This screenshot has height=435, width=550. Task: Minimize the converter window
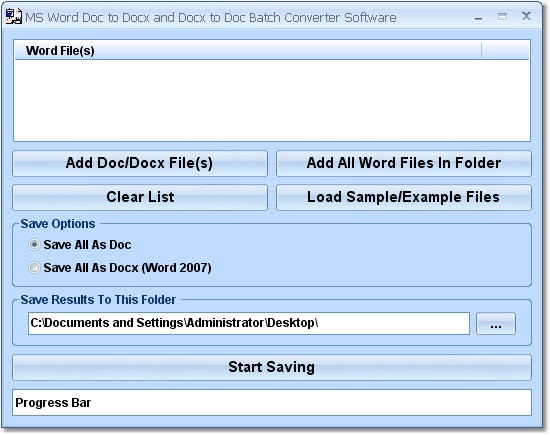(x=478, y=17)
